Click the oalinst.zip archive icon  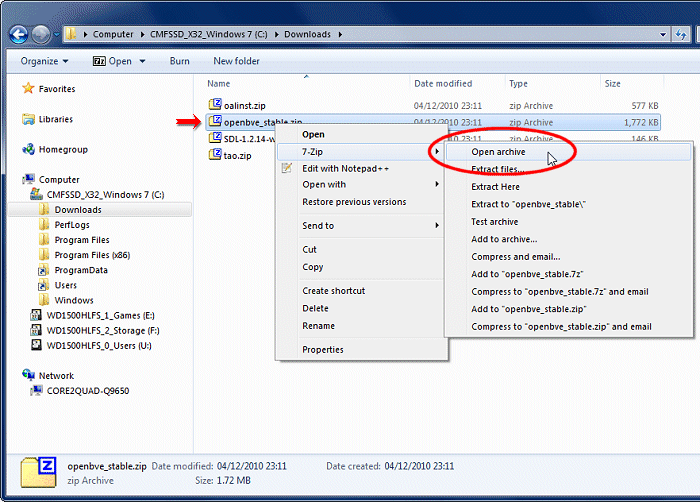click(215, 105)
